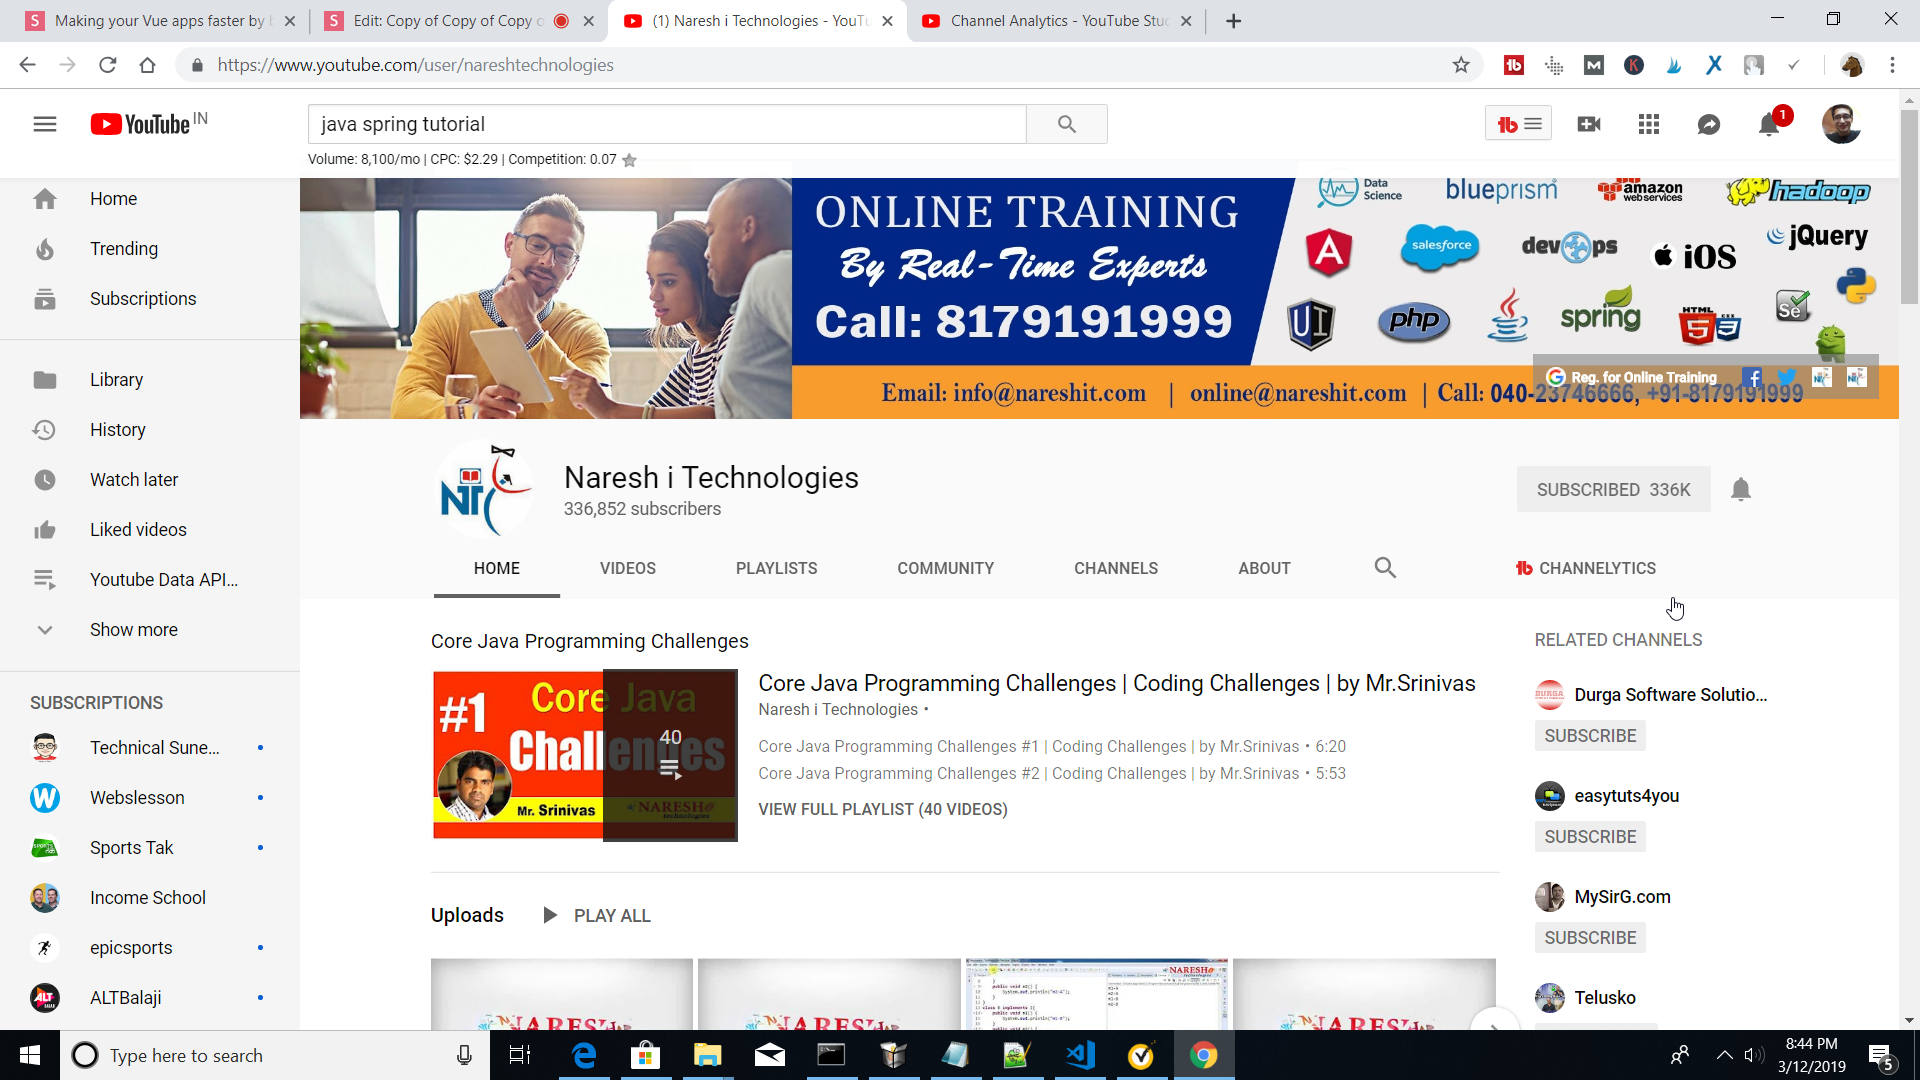Click the channel search magnifier icon
The height and width of the screenshot is (1080, 1920).
click(x=1384, y=568)
